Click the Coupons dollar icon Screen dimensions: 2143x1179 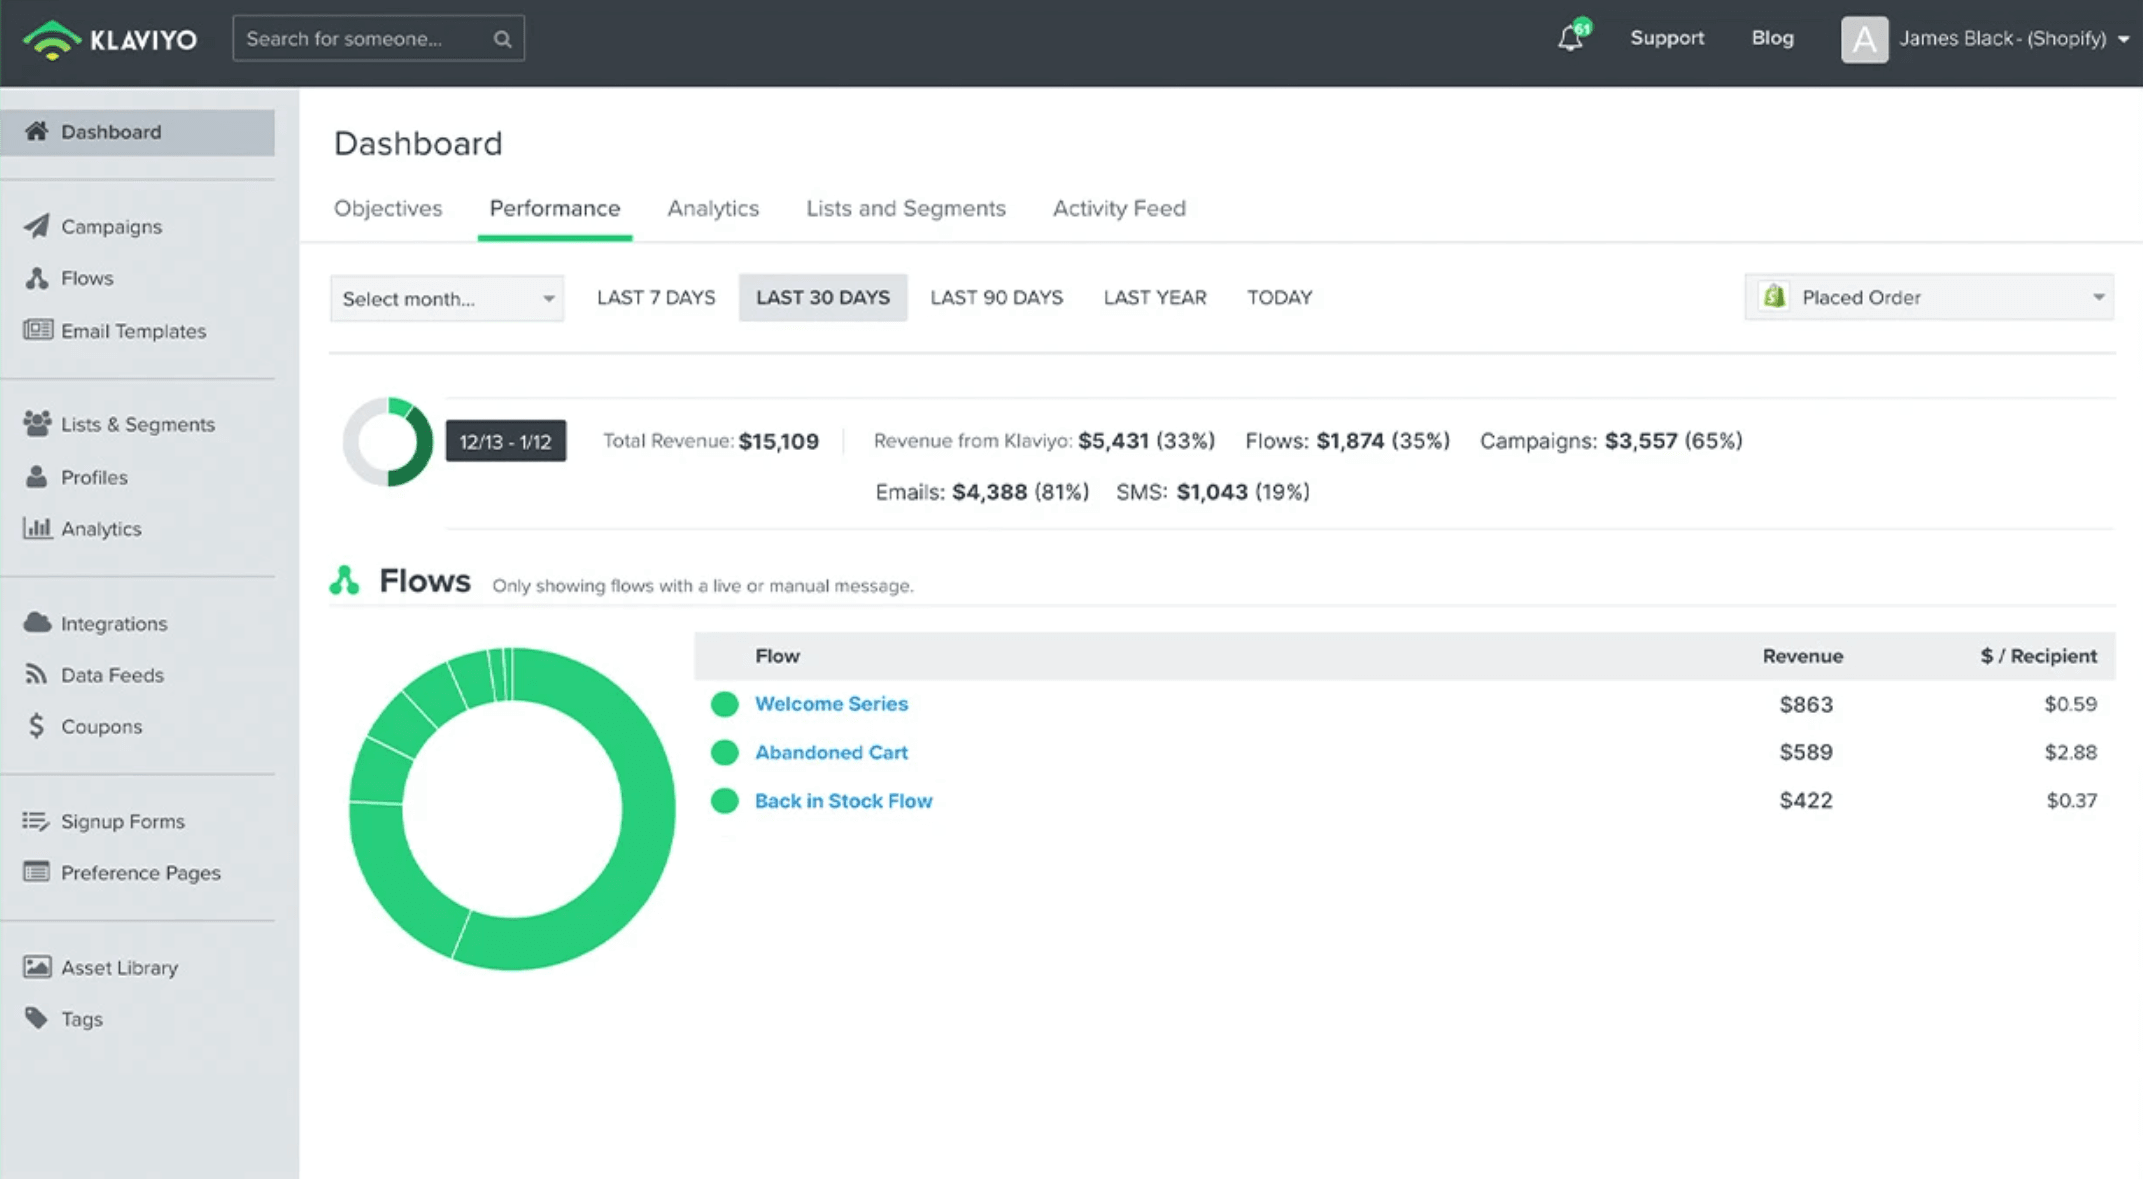[x=37, y=726]
